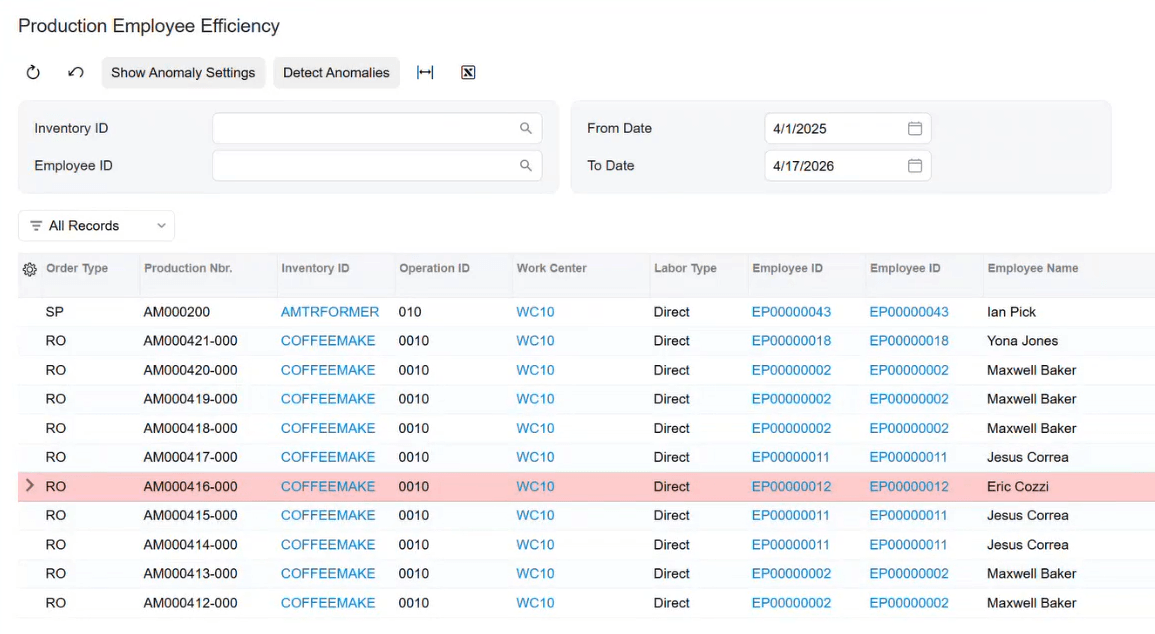Open the All Records filter dropdown
The image size is (1155, 634).
tap(96, 226)
